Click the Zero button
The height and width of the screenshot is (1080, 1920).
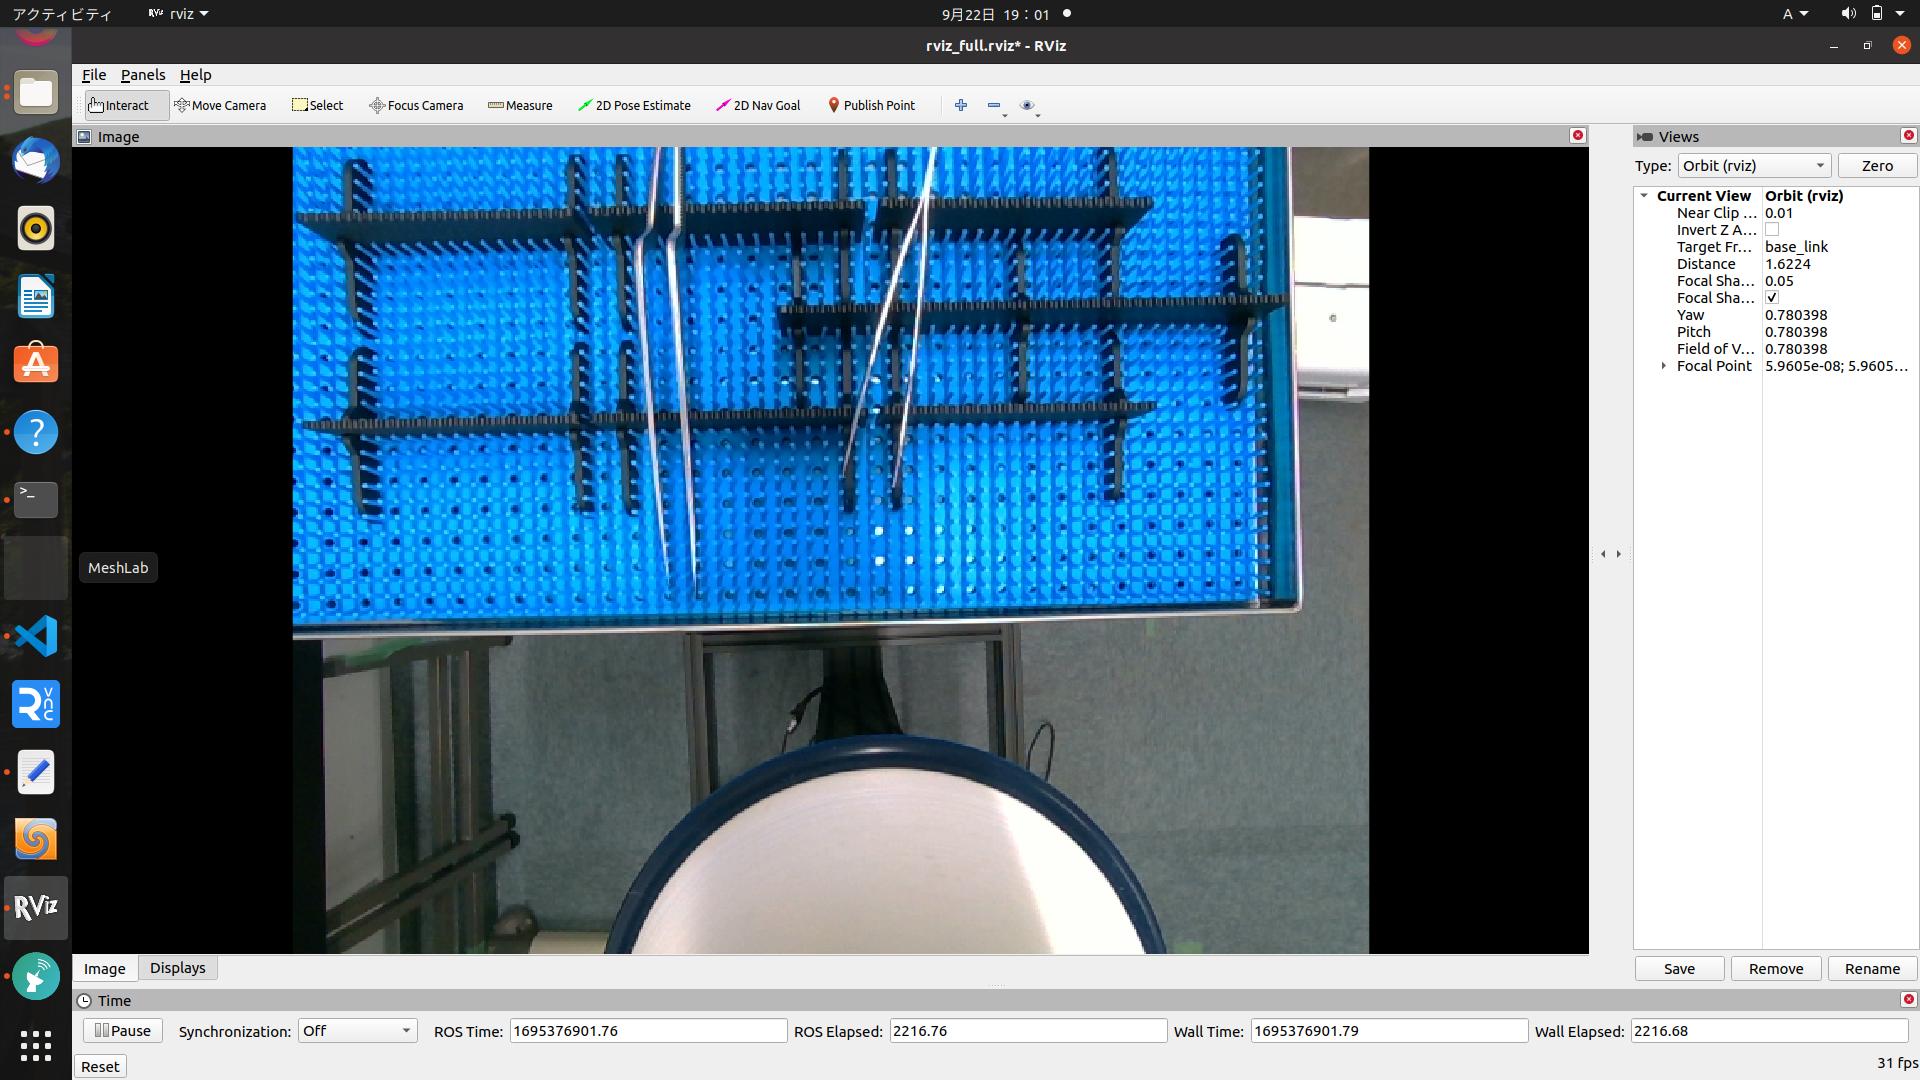(x=1877, y=166)
